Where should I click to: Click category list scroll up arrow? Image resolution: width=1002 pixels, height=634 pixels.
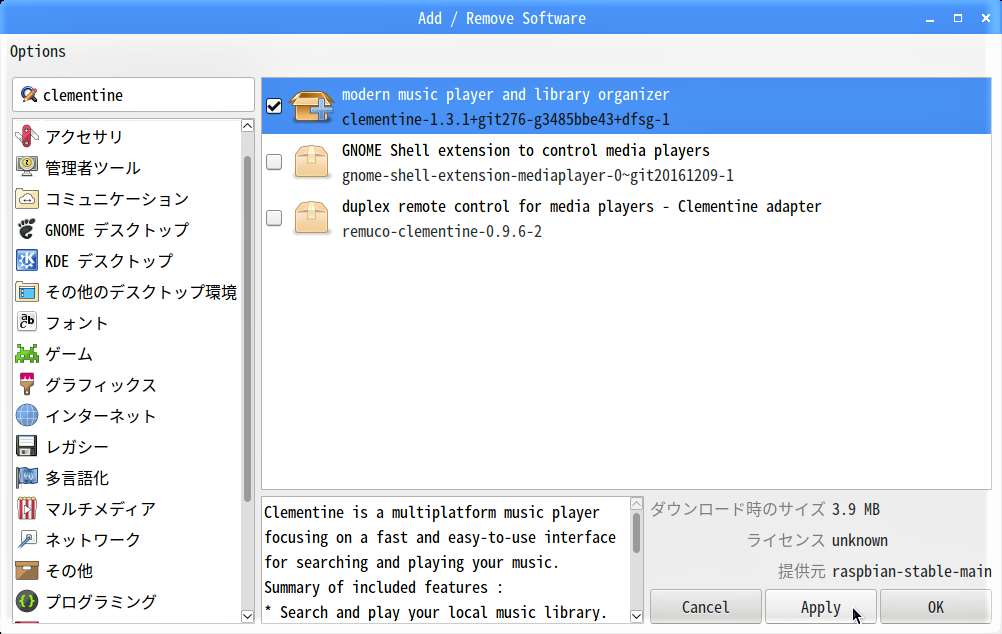click(248, 126)
